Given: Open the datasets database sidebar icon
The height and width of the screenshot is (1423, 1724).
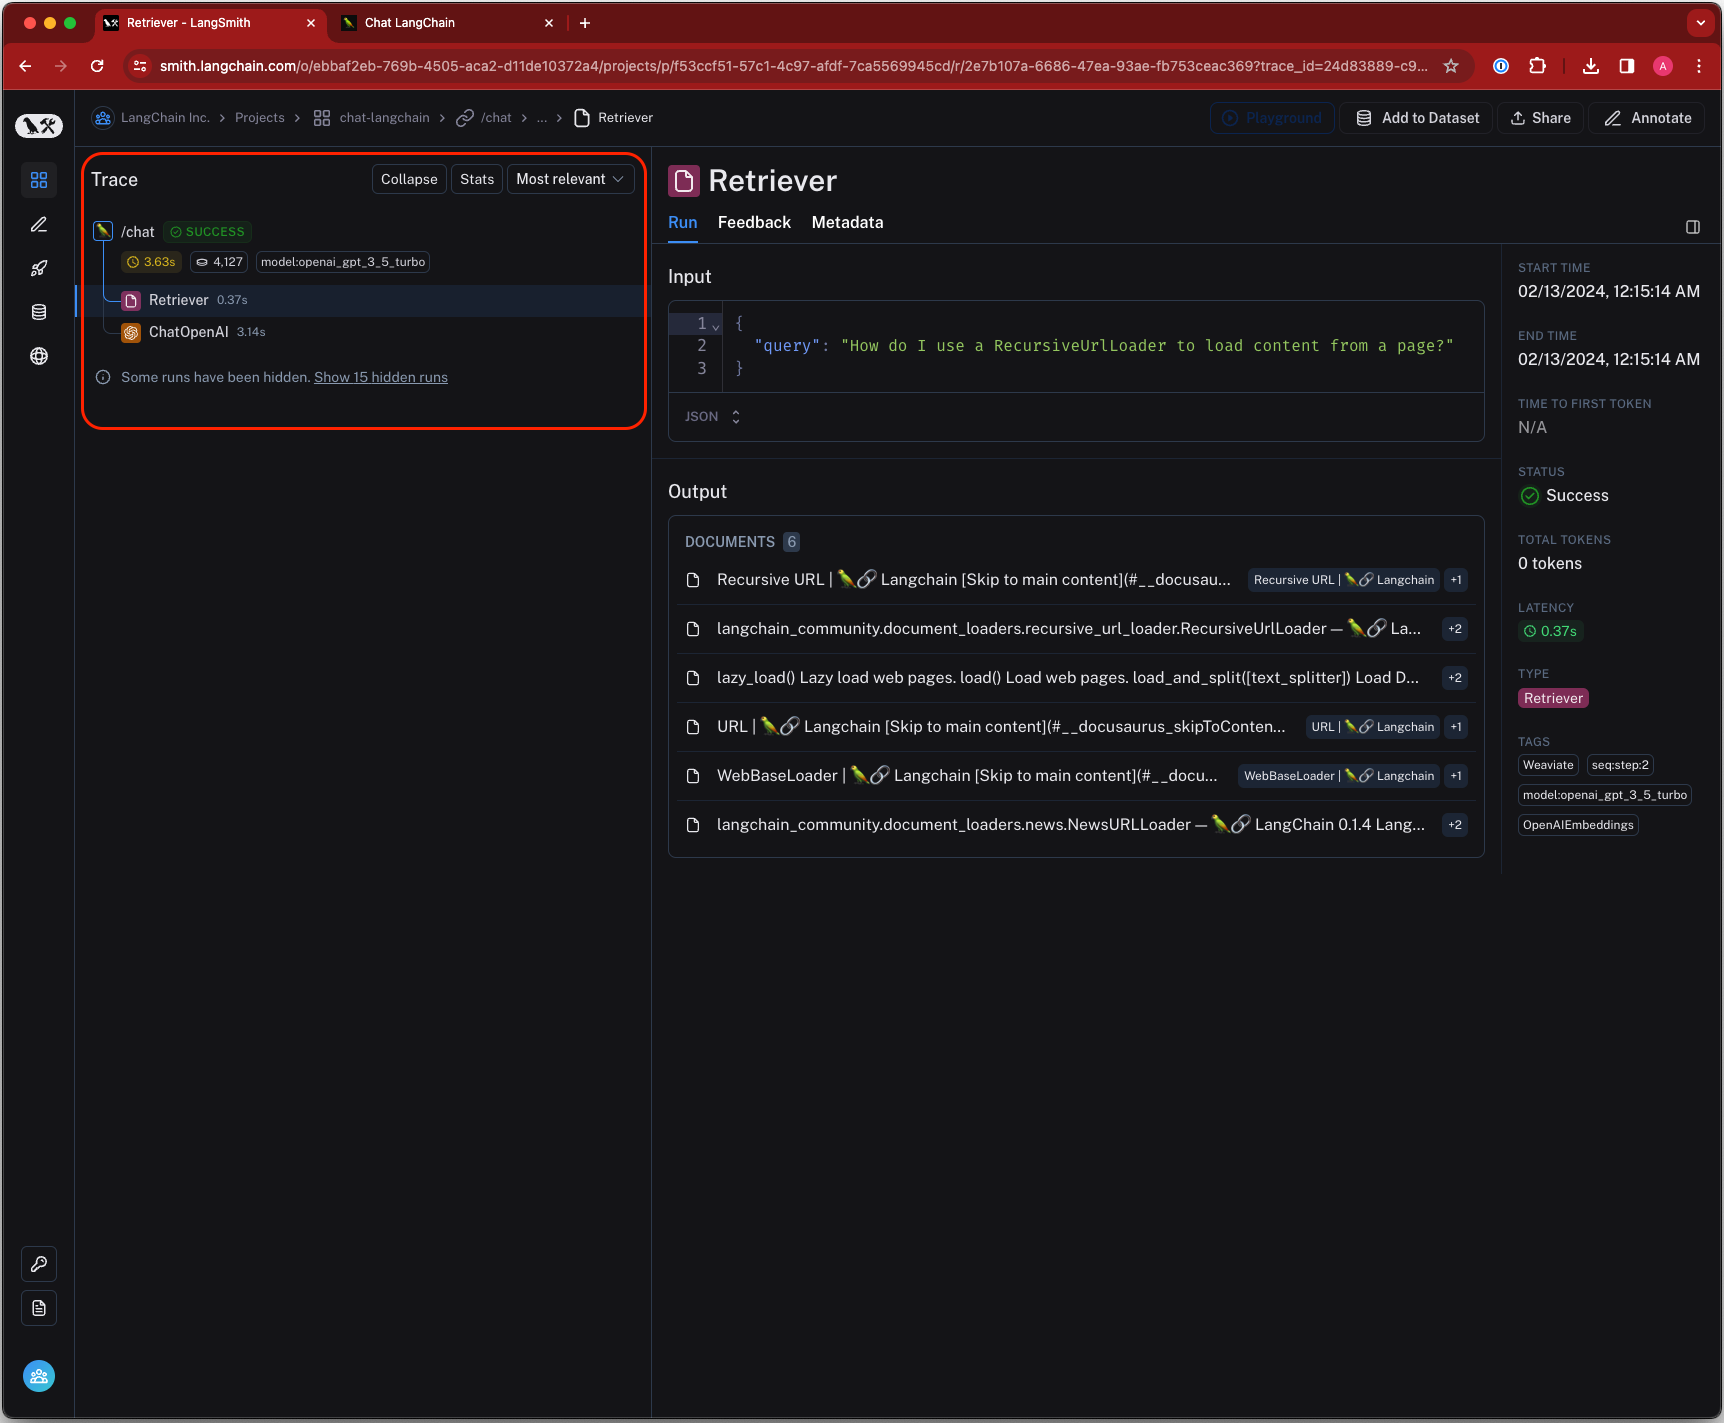Looking at the screenshot, I should pyautogui.click(x=39, y=312).
